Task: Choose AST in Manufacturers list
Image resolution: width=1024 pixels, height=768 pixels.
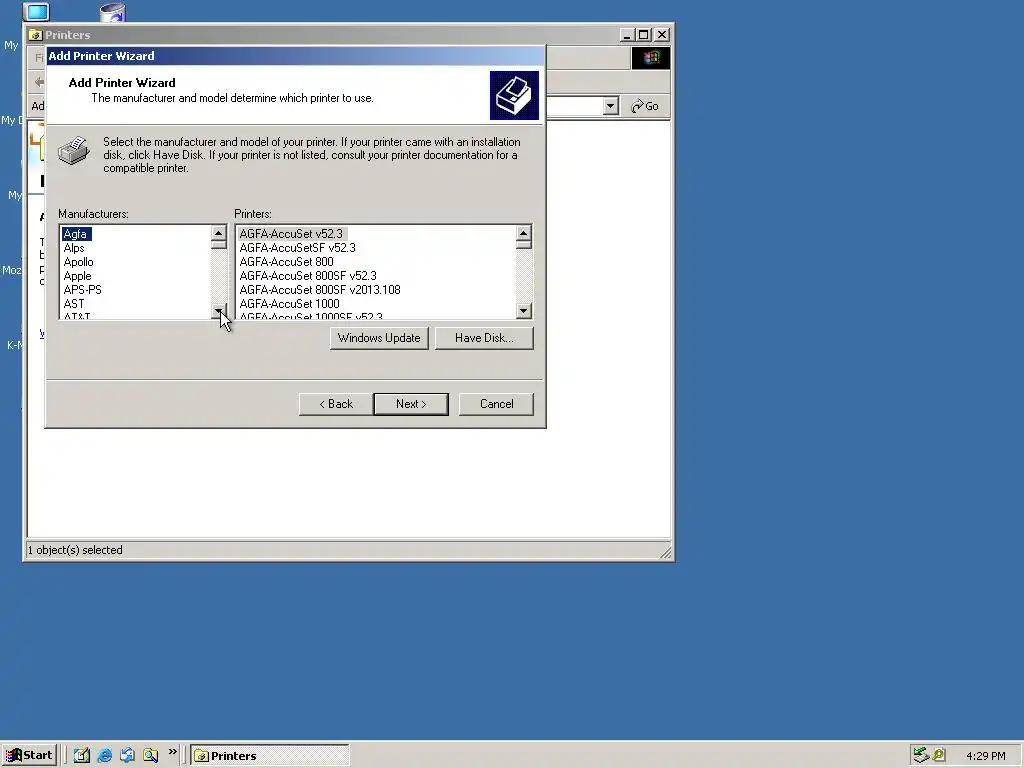Action: [x=74, y=304]
